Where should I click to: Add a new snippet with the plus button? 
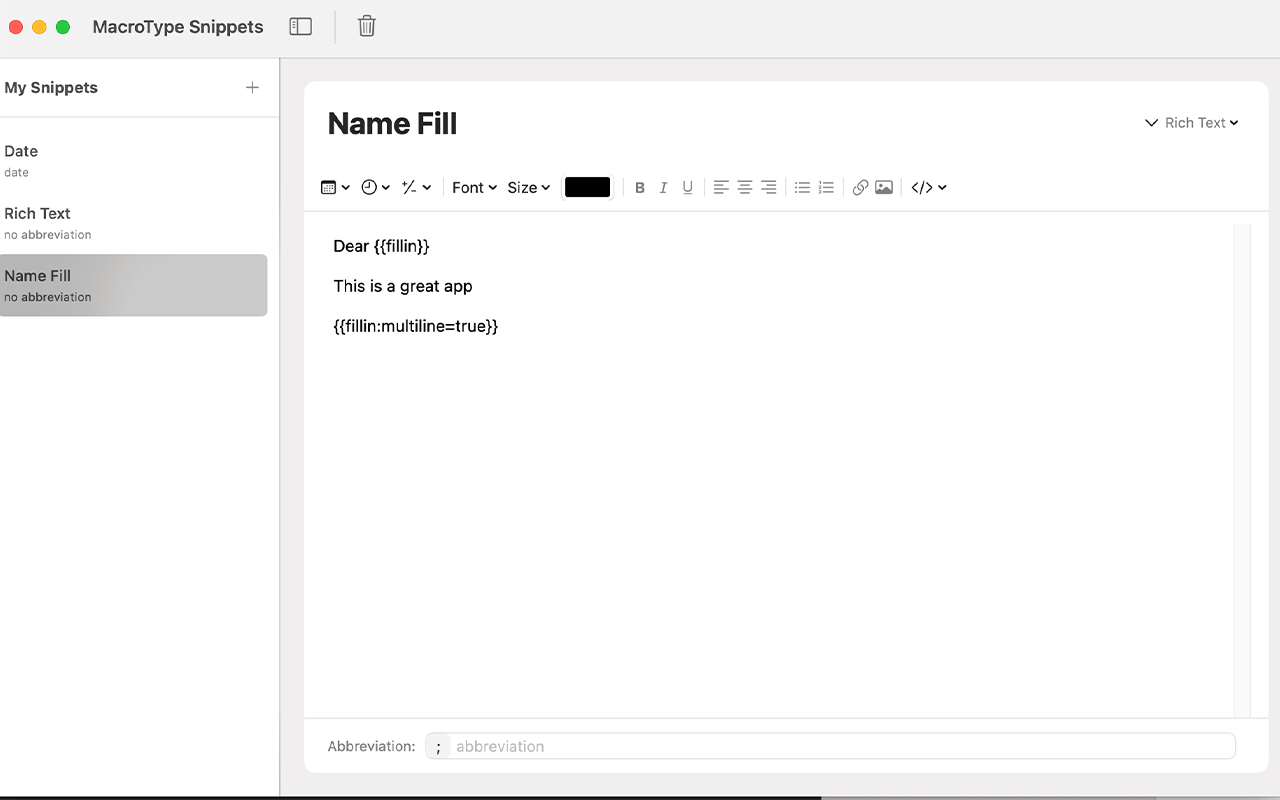point(252,87)
